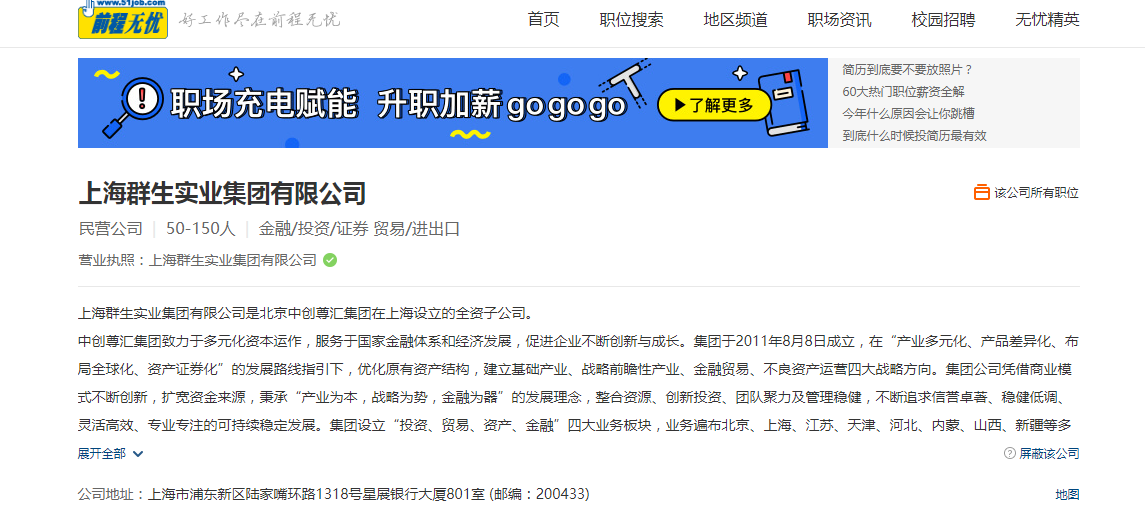
Task: Open the 职位搜索 menu item
Action: (x=632, y=20)
